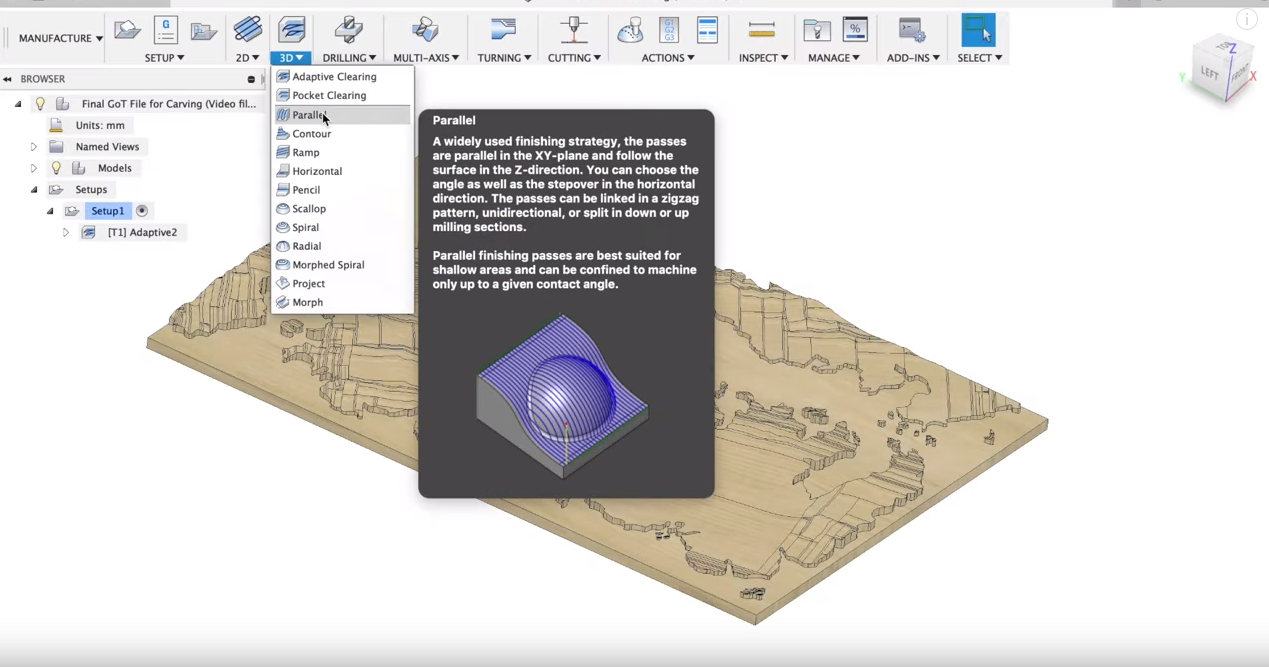Toggle visibility bulb of Models node
The width and height of the screenshot is (1269, 667).
point(56,168)
